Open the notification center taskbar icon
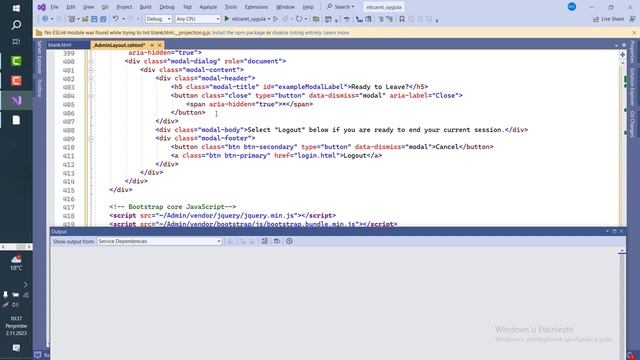 coord(16,348)
